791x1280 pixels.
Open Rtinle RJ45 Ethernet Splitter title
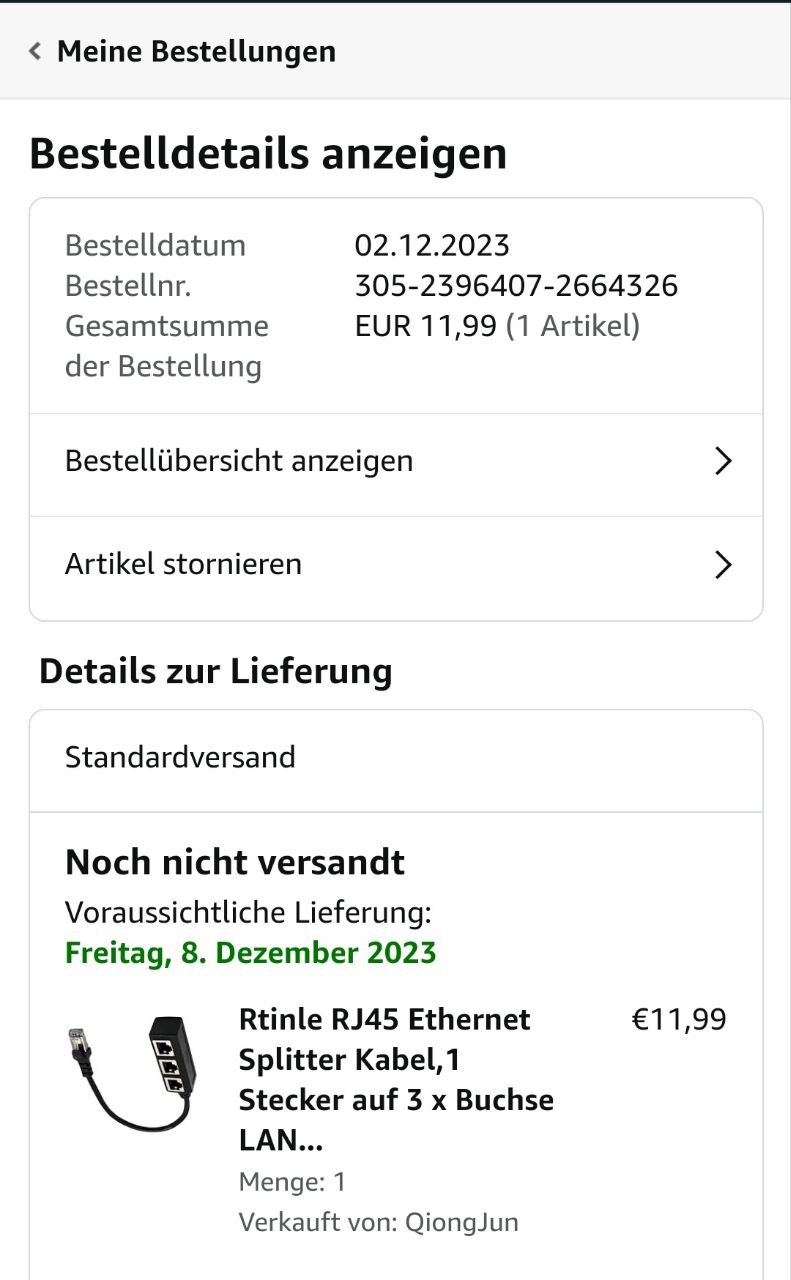pos(396,1079)
